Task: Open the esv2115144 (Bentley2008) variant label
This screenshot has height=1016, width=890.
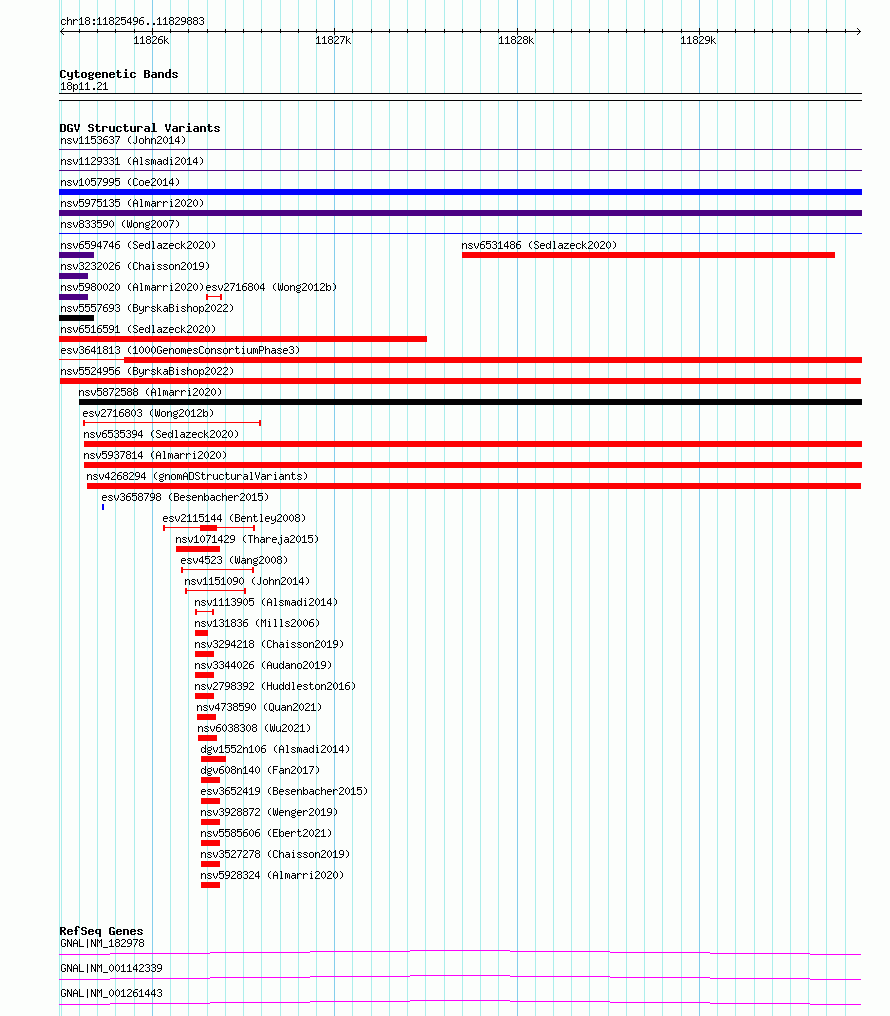Action: (x=234, y=518)
